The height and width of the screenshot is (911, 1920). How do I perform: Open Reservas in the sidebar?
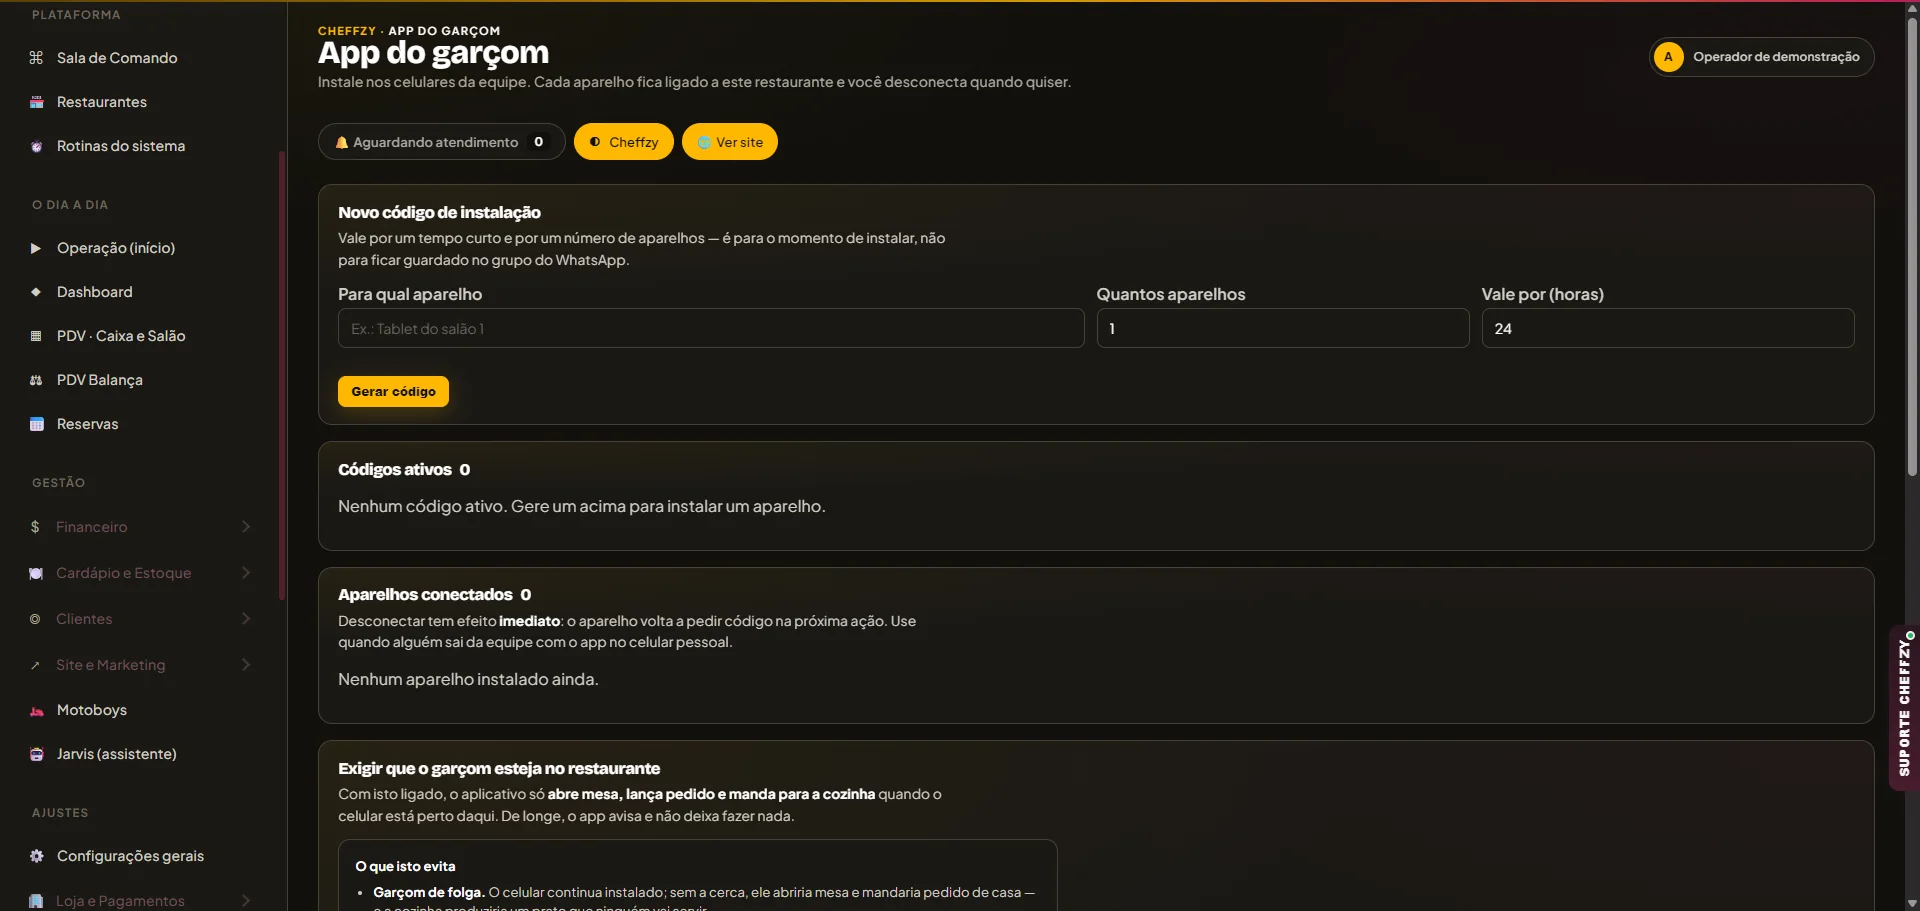[140, 424]
